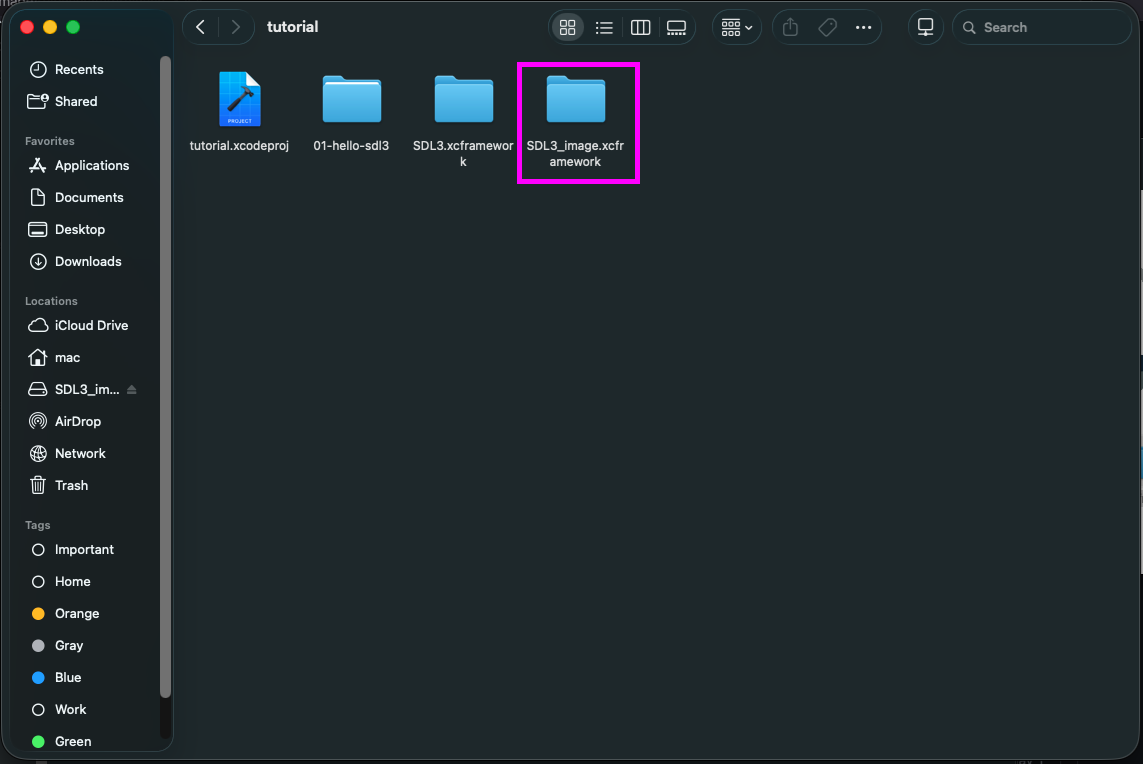Go back using the left chevron button

200,27
